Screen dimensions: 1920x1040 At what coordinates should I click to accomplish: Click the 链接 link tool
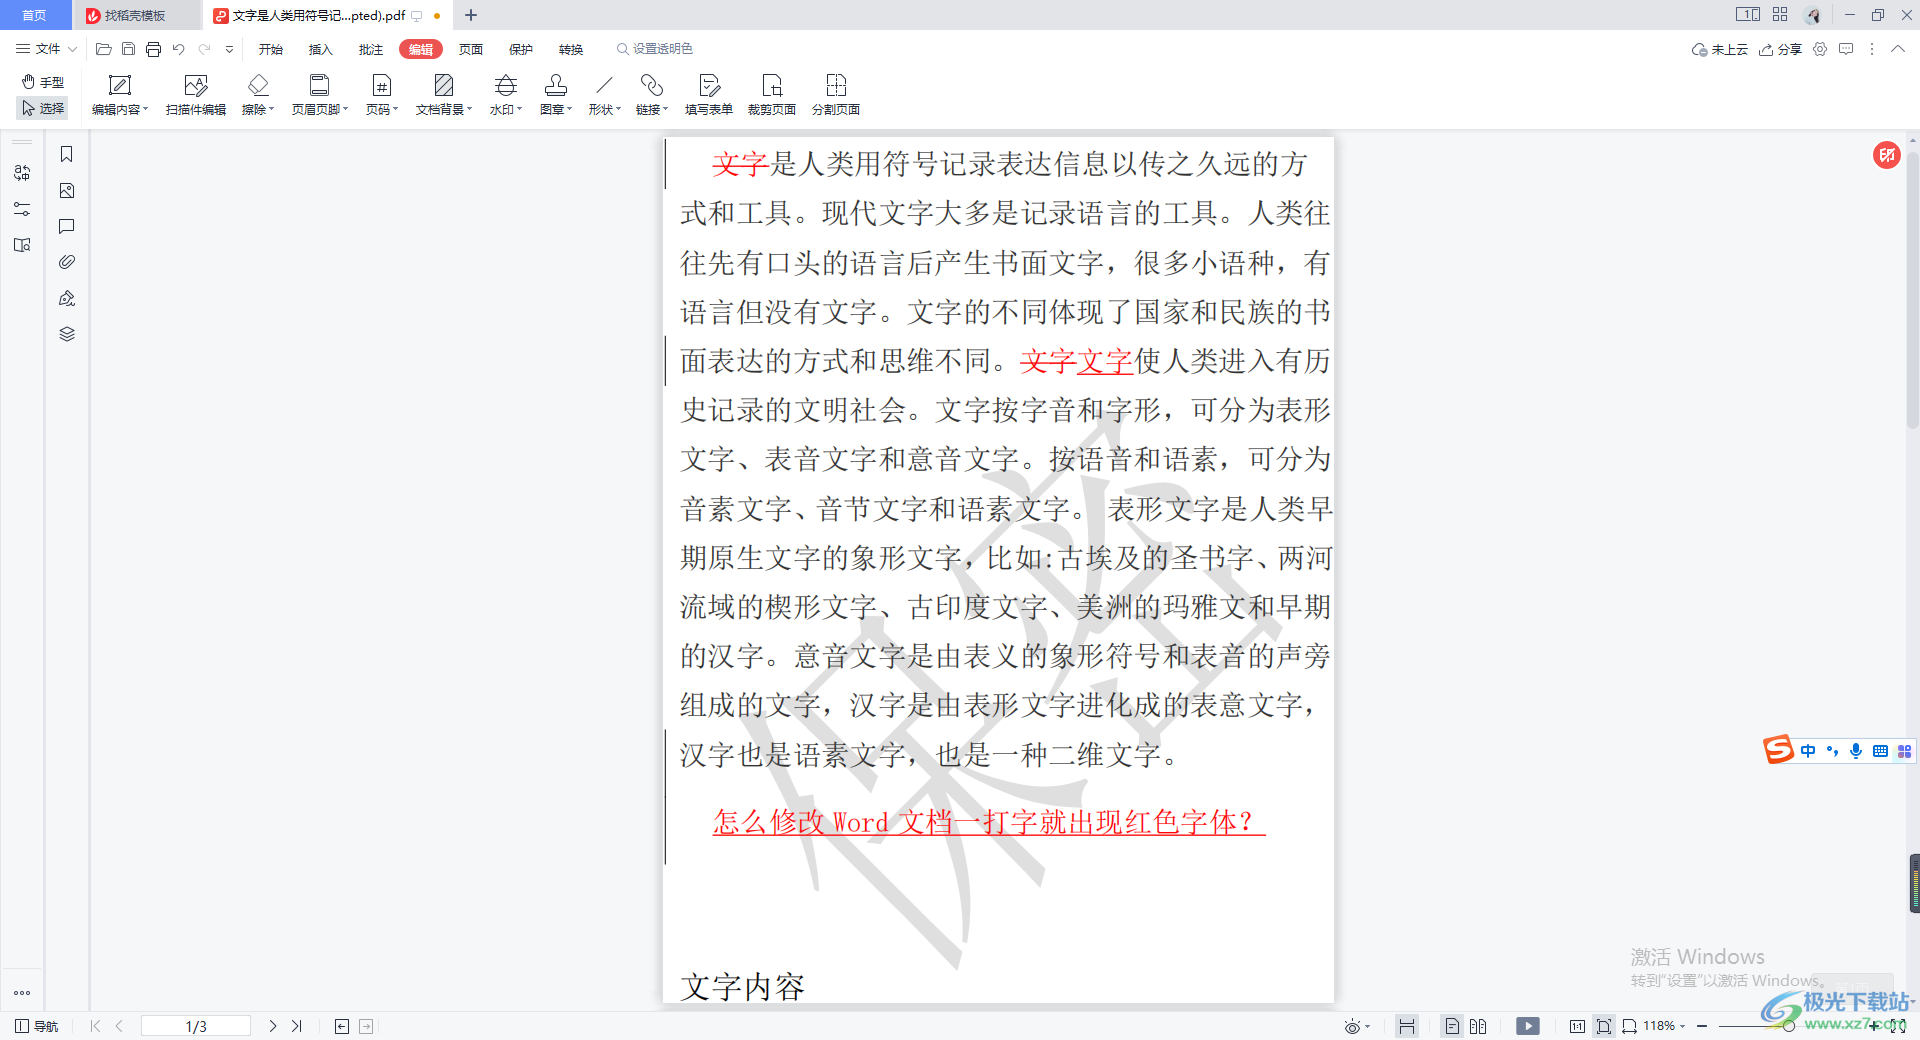click(x=652, y=95)
